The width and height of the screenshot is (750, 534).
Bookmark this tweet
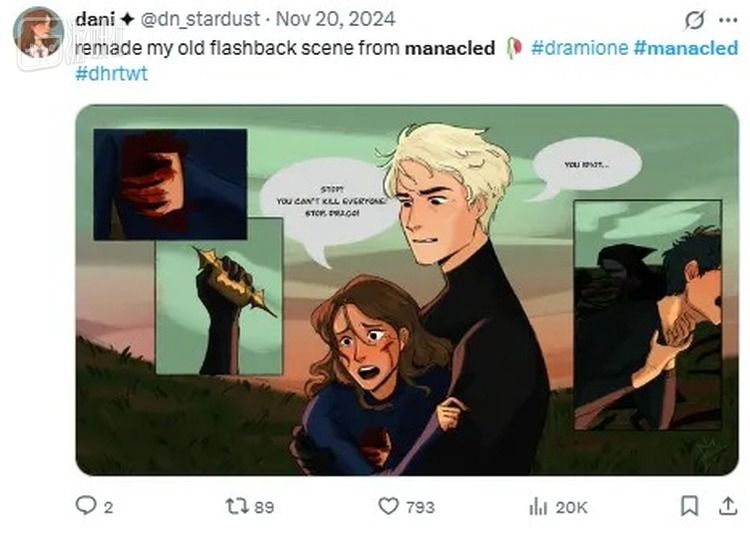coord(689,507)
